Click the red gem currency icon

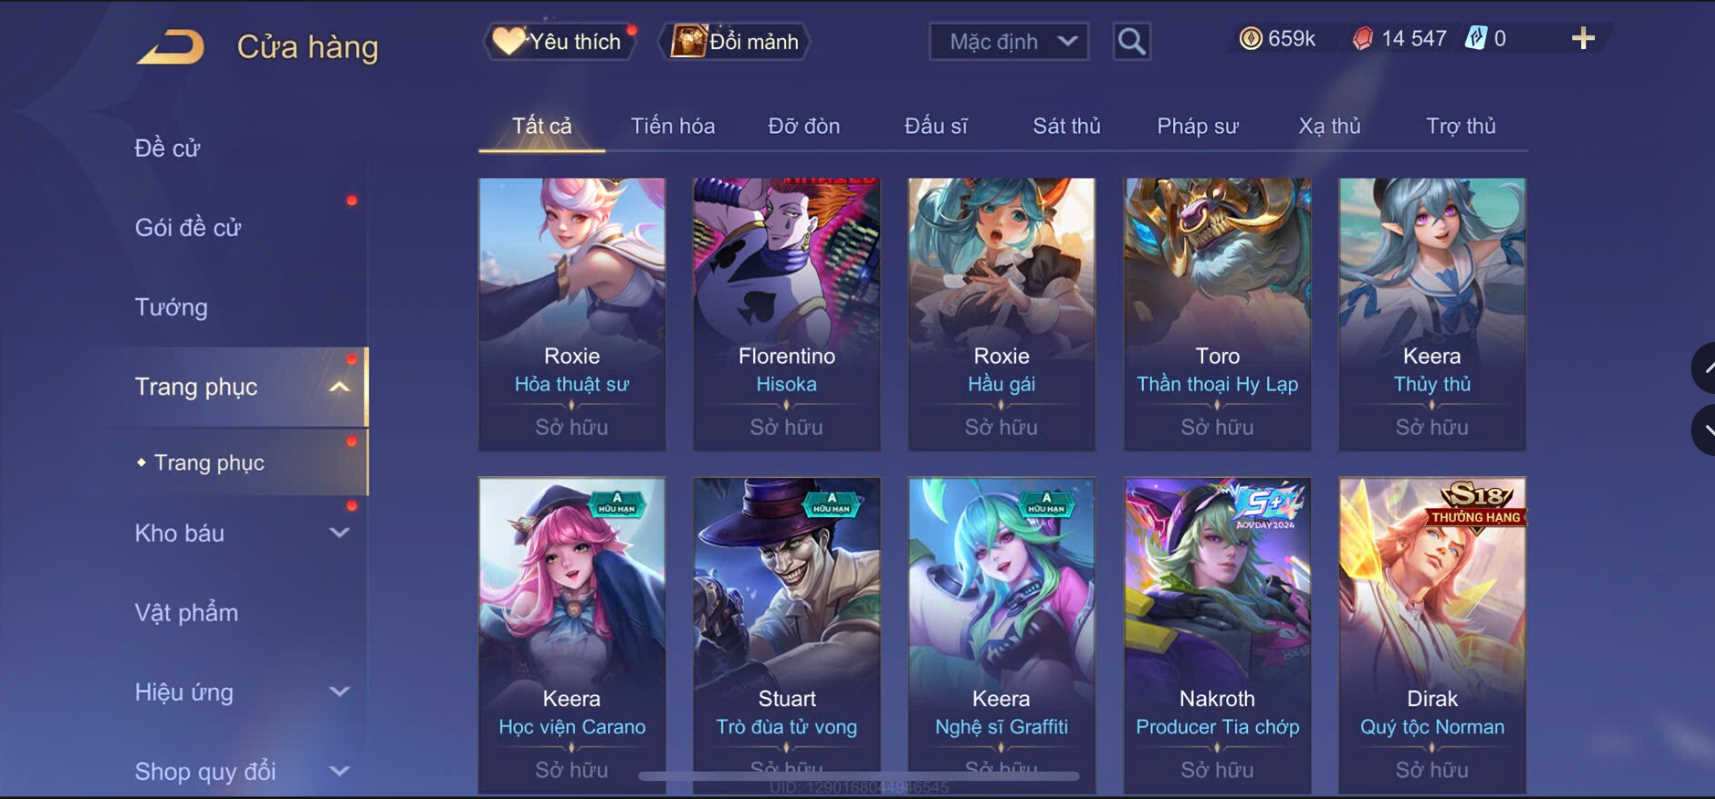1362,39
